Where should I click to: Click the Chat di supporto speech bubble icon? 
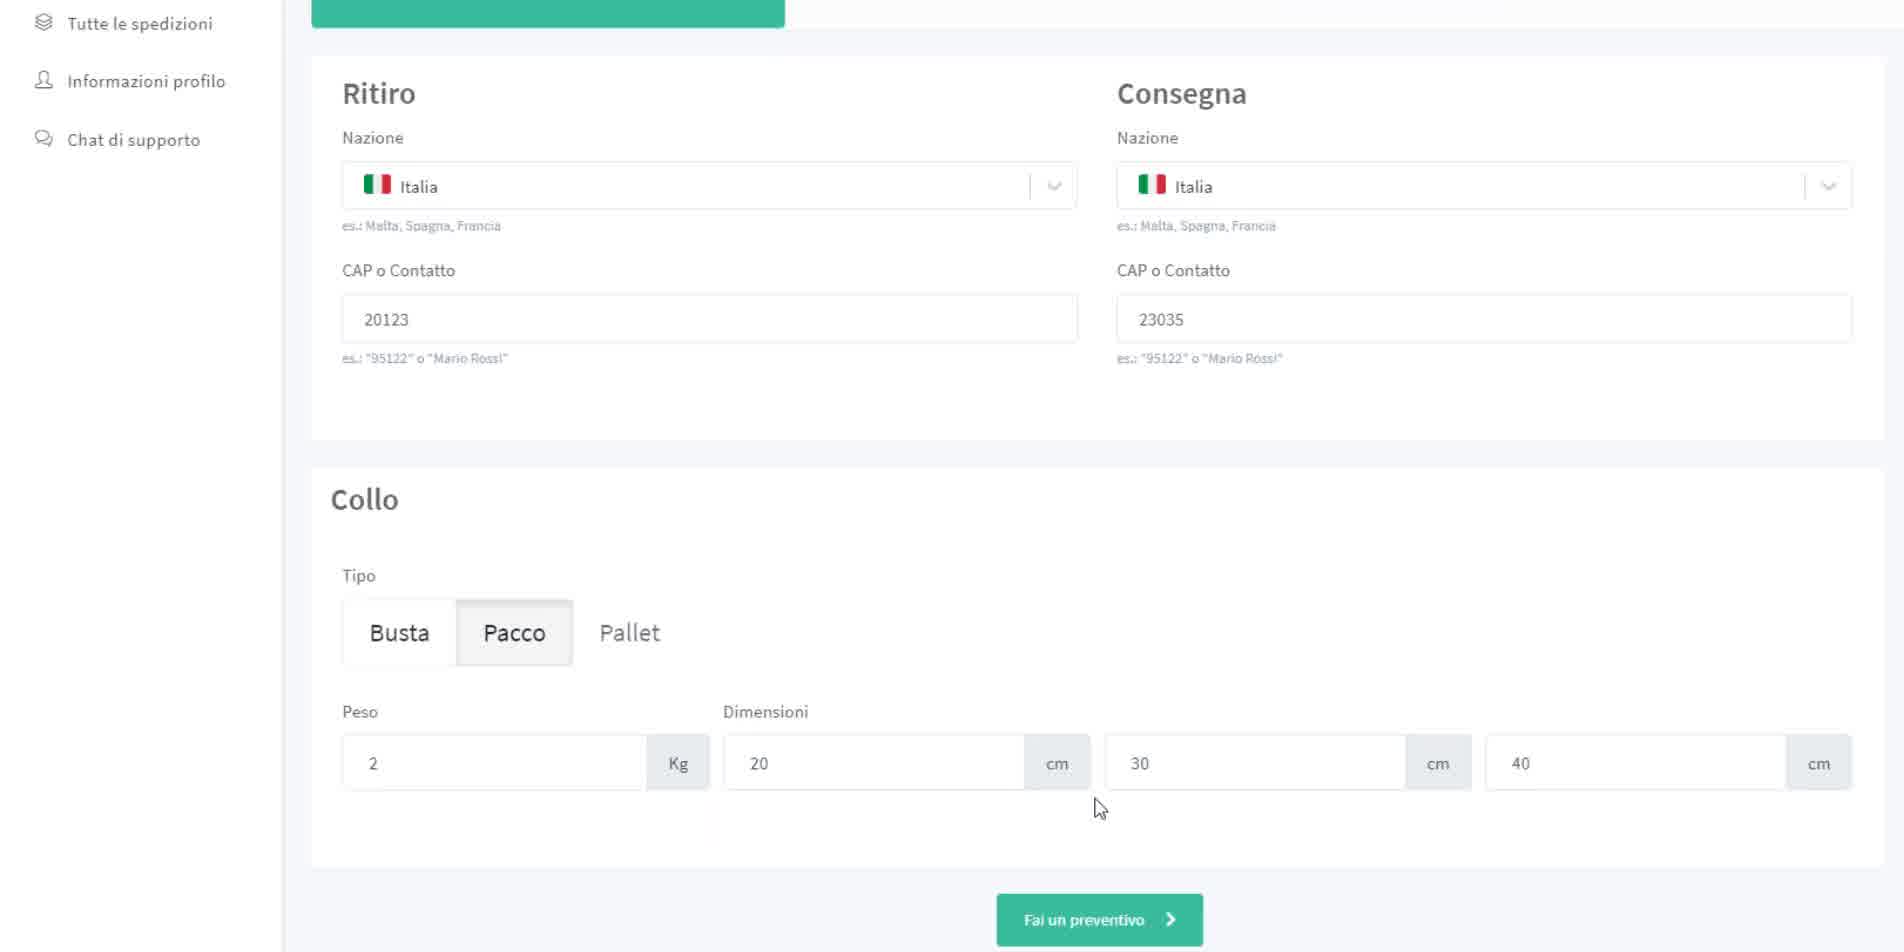coord(43,139)
